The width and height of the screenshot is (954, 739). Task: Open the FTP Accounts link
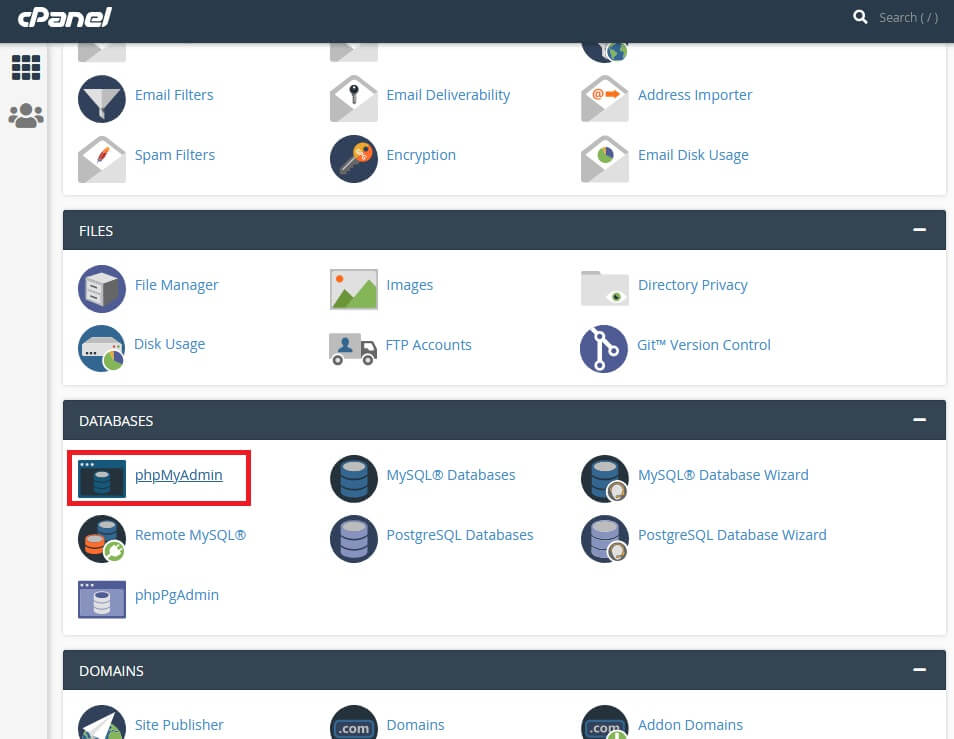coord(428,345)
